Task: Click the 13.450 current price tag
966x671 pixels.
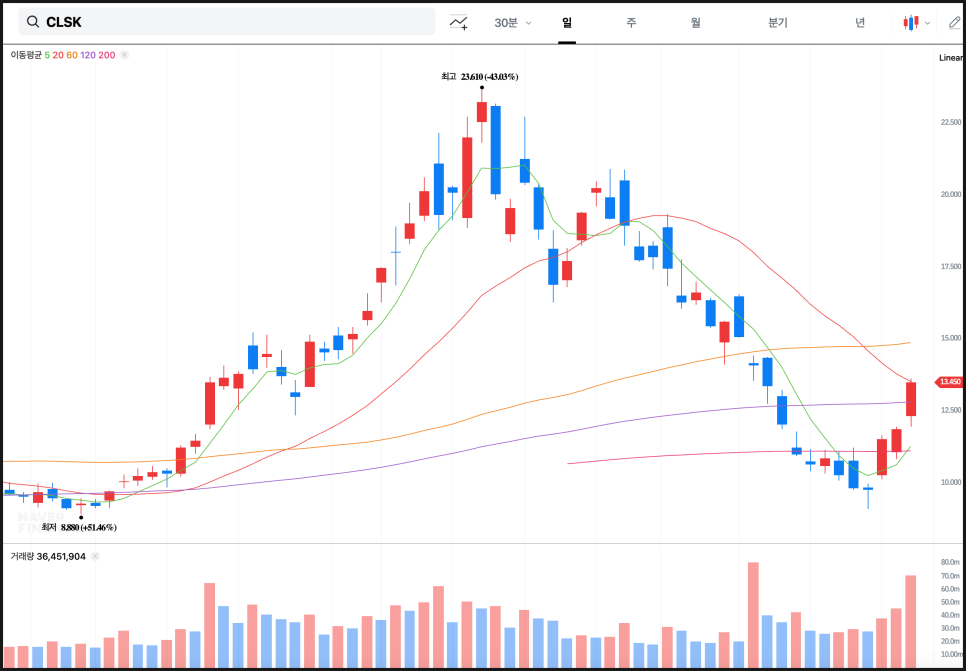Action: click(x=948, y=382)
